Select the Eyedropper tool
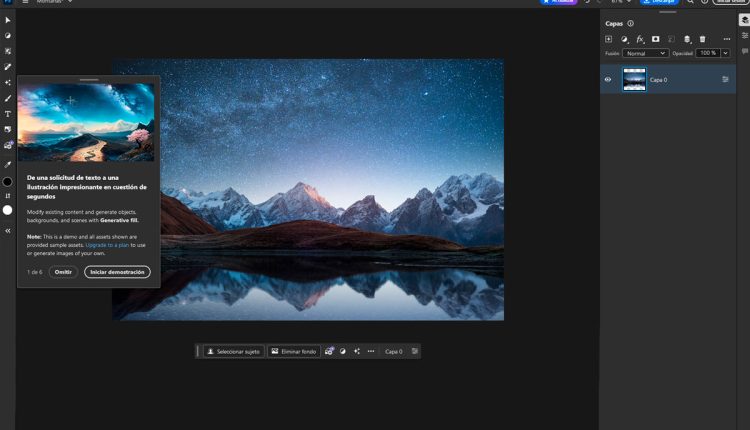This screenshot has width=750, height=430. click(x=8, y=164)
